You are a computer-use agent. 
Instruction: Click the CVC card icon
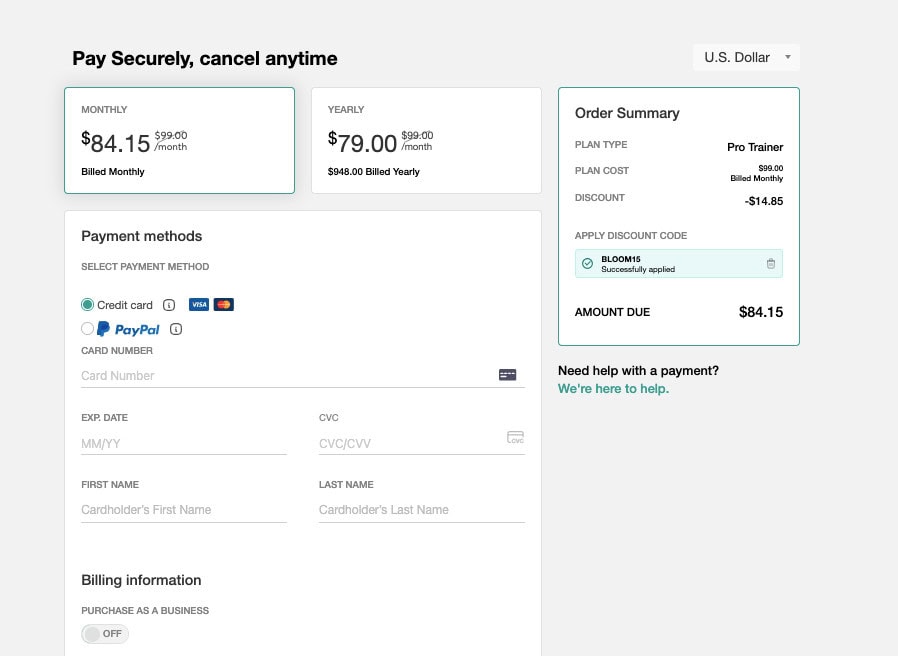(x=516, y=438)
